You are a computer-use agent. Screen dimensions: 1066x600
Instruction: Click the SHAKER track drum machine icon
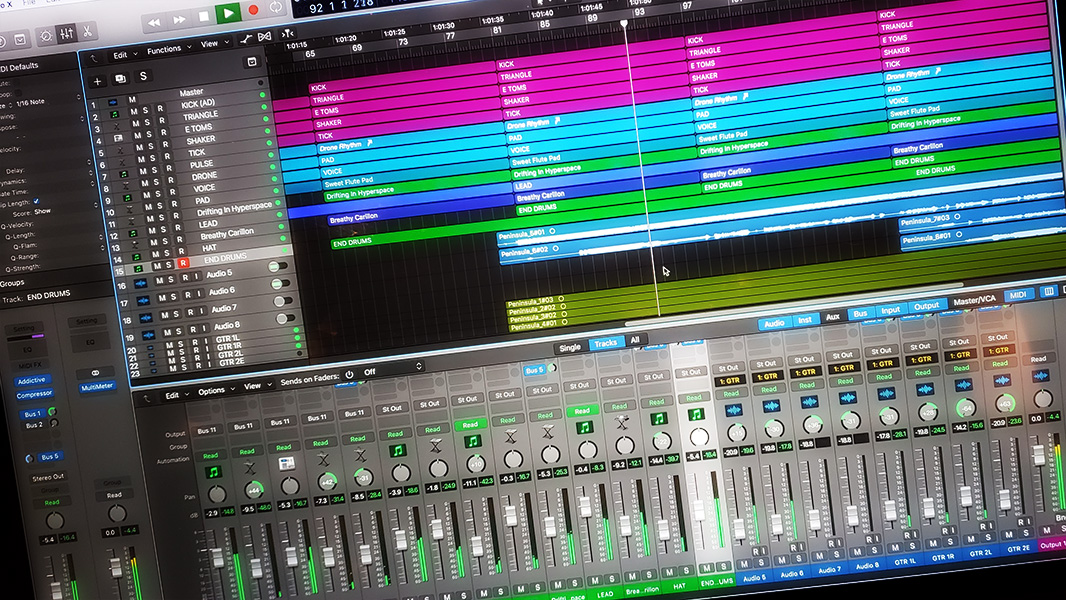point(118,139)
